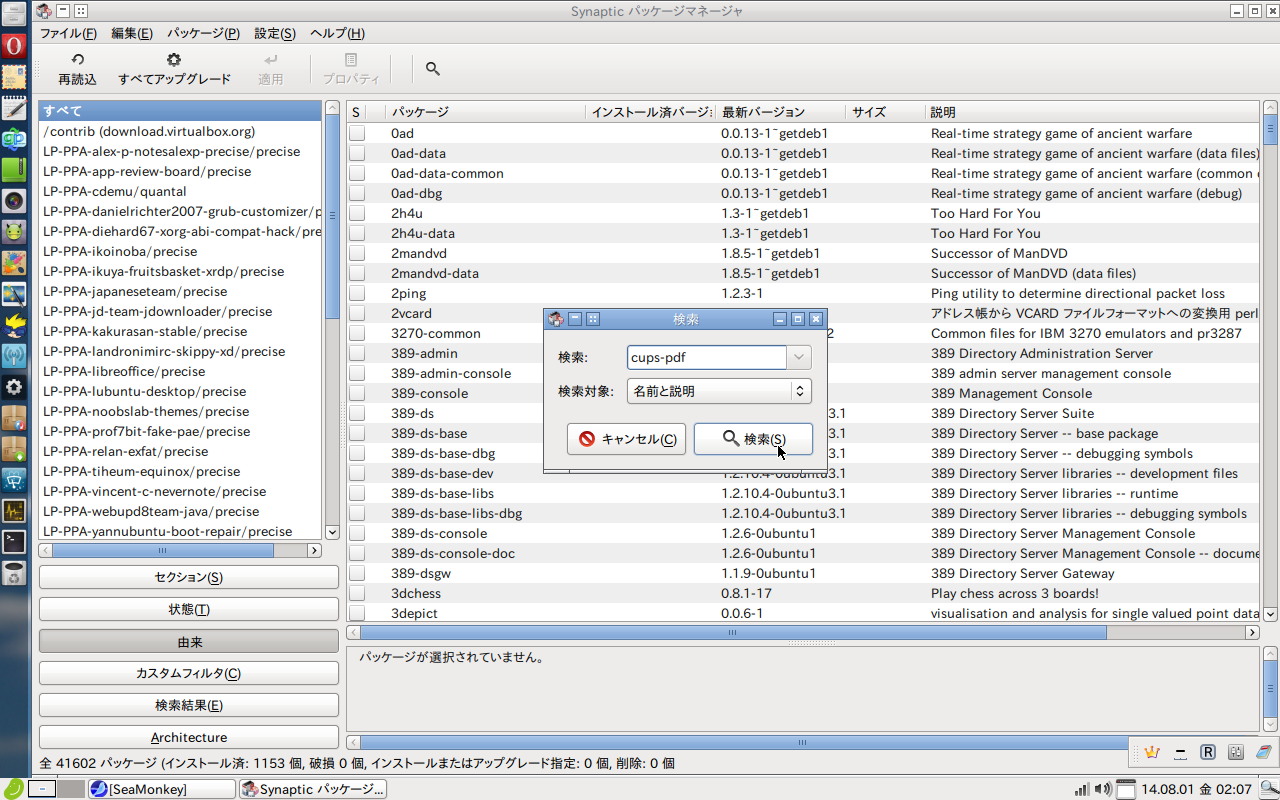
Task: Mark the status checkbox for 0ad
Action: tap(357, 133)
